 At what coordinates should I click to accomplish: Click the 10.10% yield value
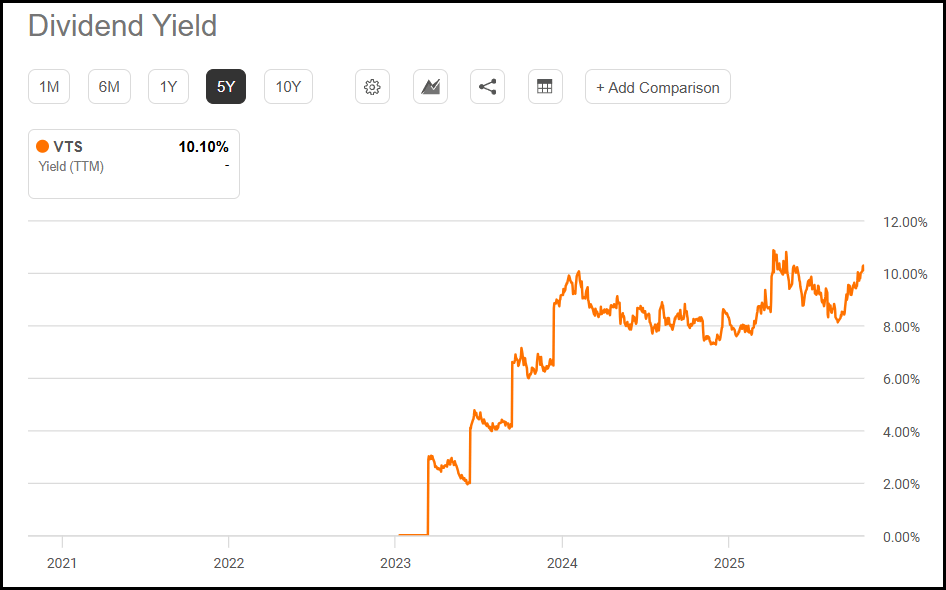[203, 147]
